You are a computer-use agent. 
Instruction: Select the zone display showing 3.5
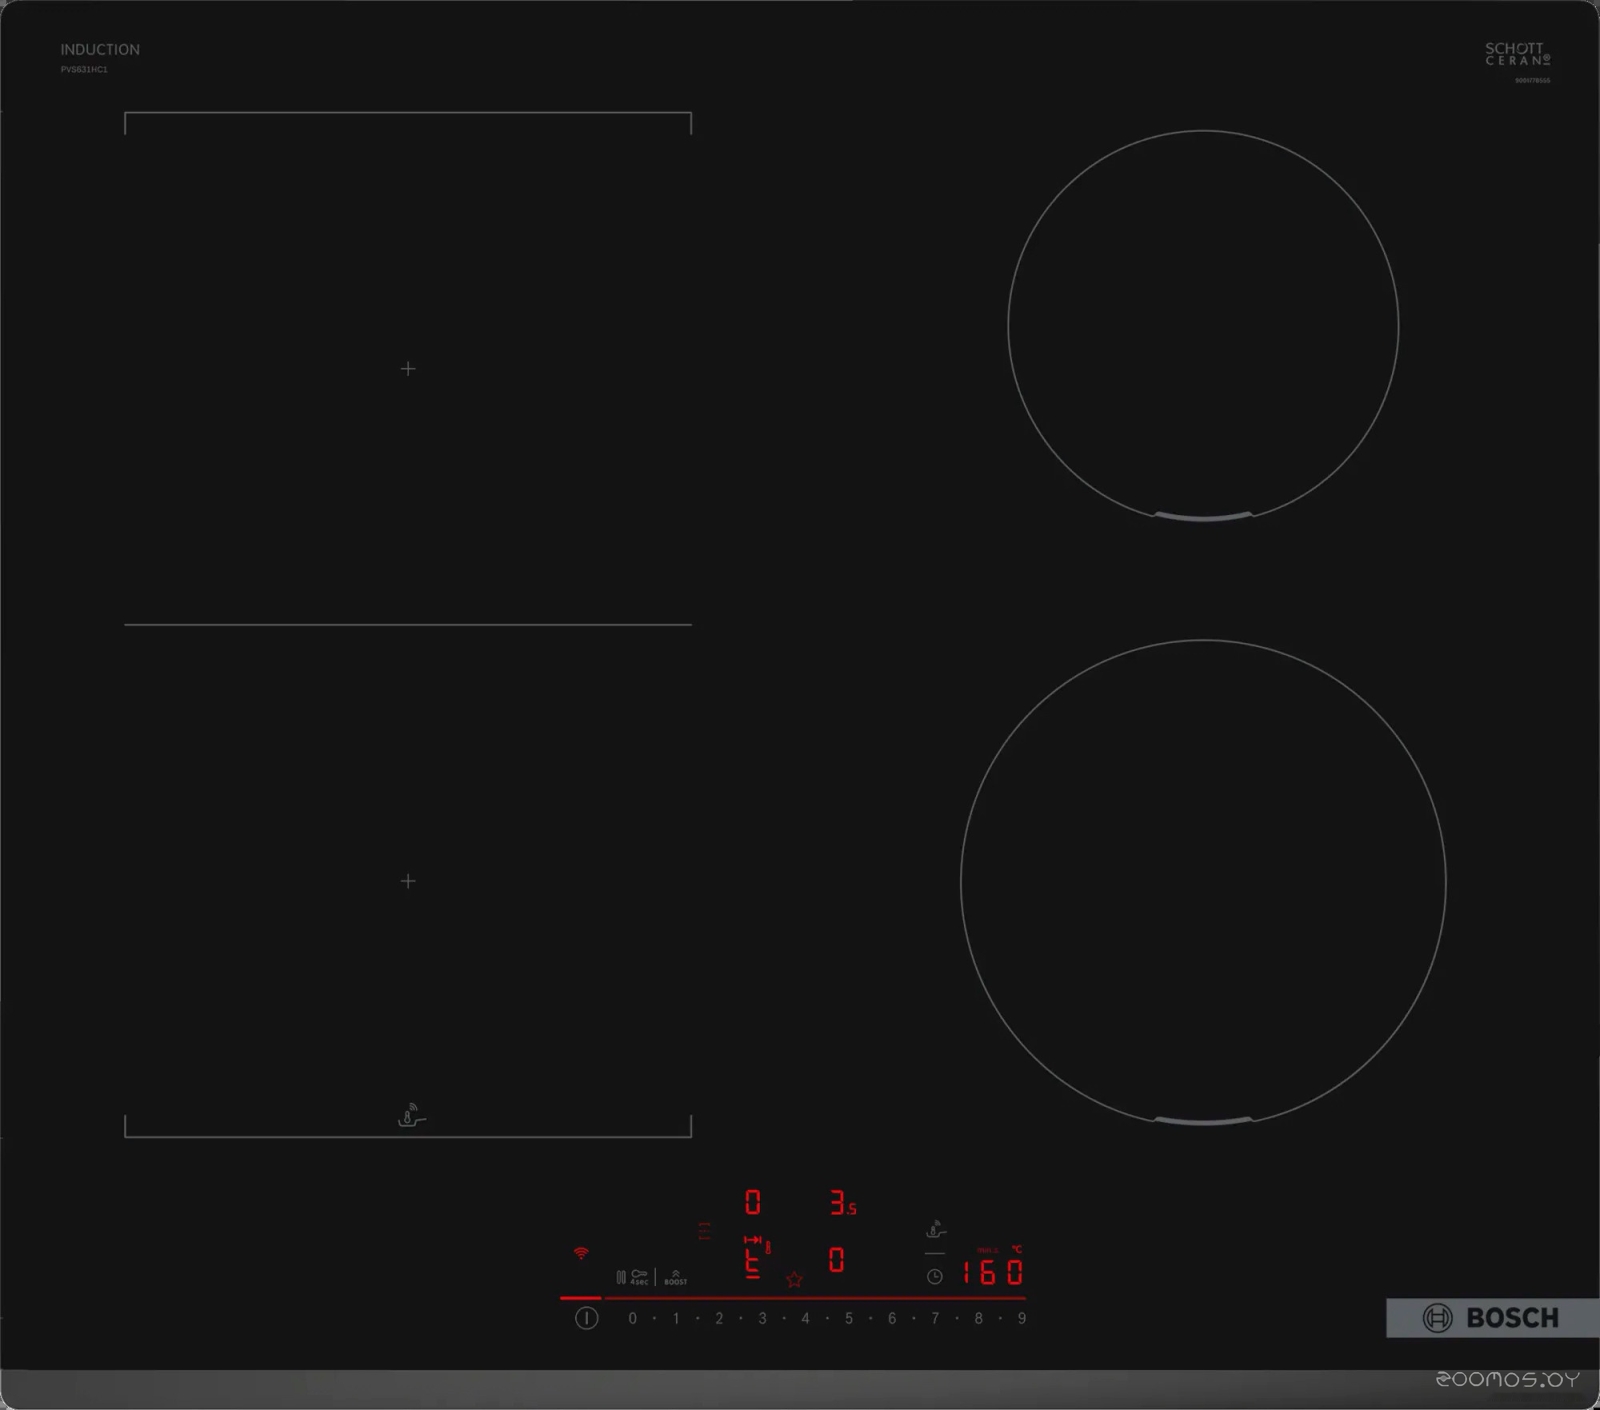(x=842, y=1203)
